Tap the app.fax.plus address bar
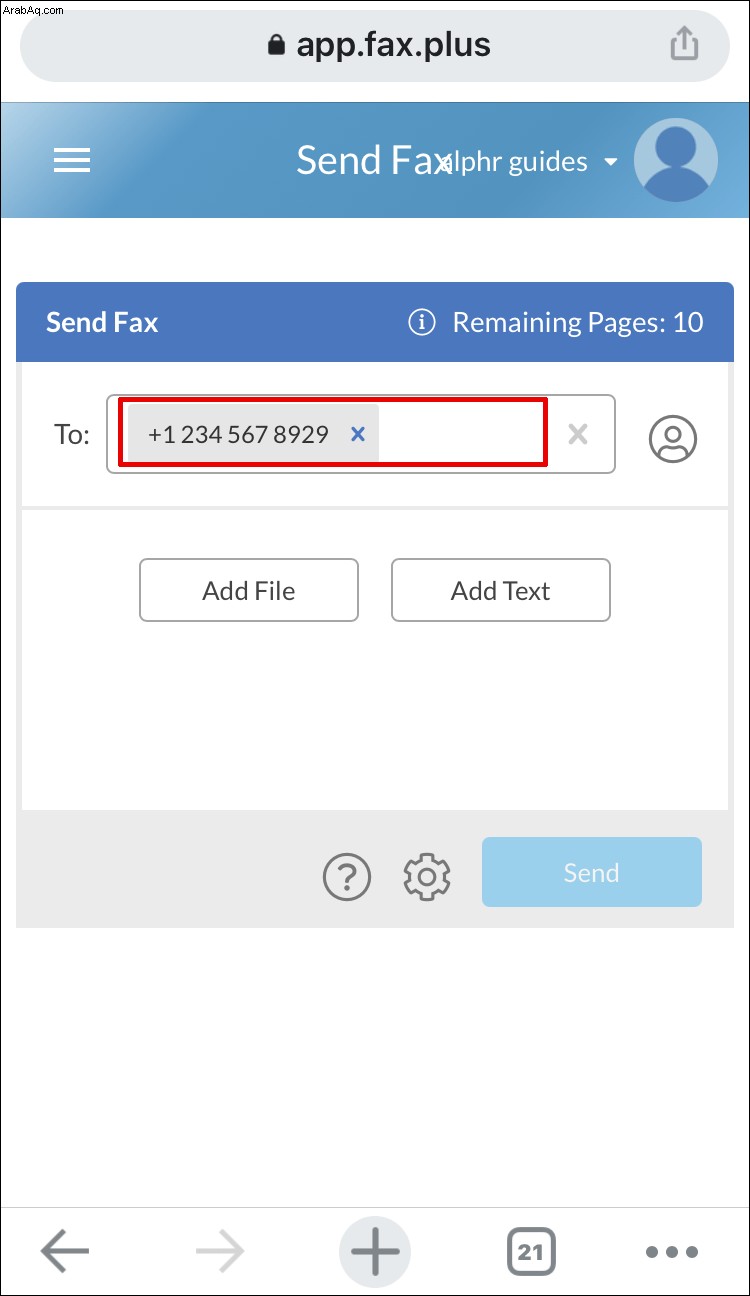This screenshot has height=1296, width=750. pos(375,45)
